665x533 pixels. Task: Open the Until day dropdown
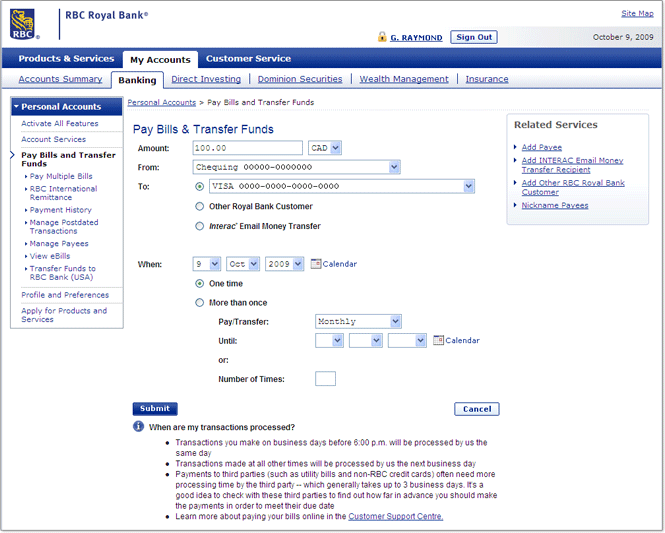pyautogui.click(x=330, y=340)
